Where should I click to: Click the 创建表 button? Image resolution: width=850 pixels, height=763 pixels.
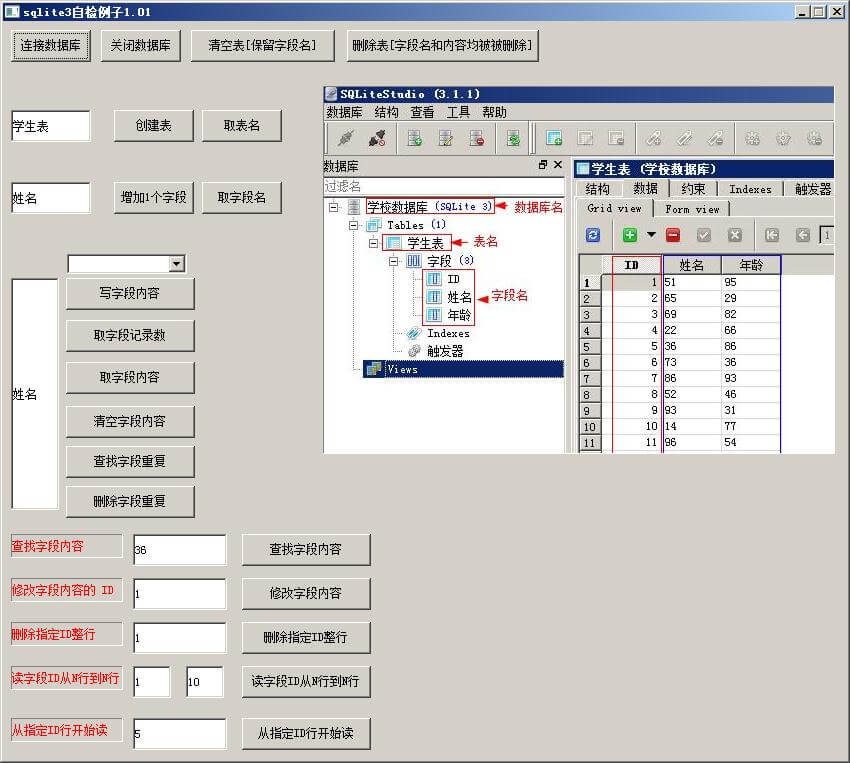[x=153, y=125]
